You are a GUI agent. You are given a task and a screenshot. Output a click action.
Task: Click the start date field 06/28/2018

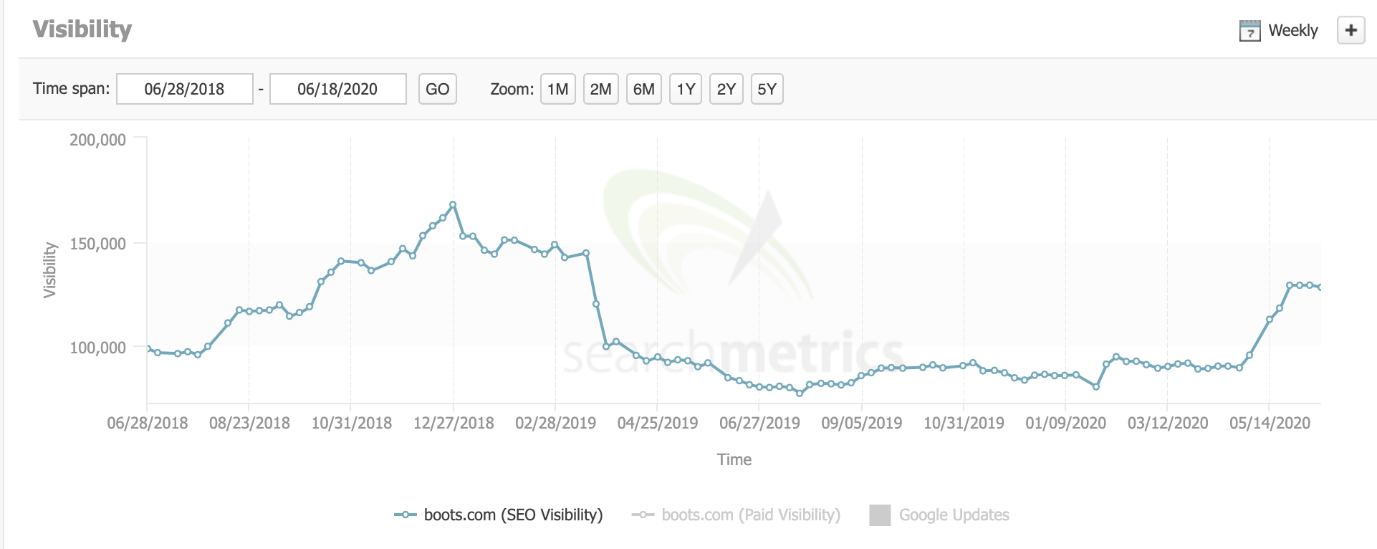pos(185,89)
